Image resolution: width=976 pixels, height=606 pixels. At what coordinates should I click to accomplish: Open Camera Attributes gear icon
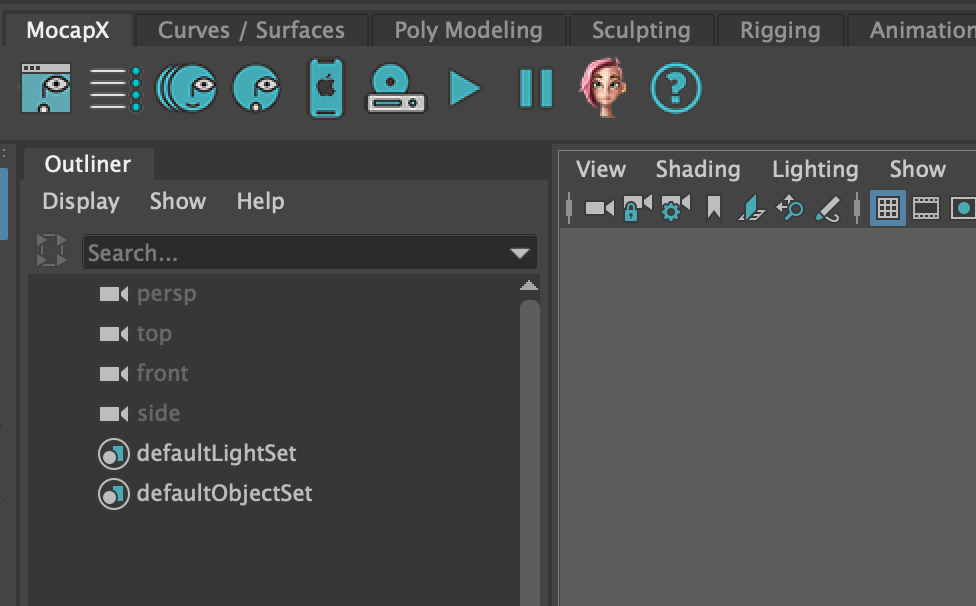(675, 208)
